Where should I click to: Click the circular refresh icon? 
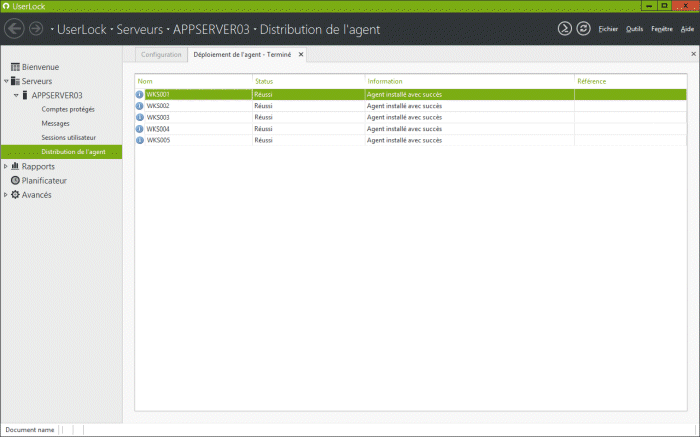pyautogui.click(x=583, y=29)
